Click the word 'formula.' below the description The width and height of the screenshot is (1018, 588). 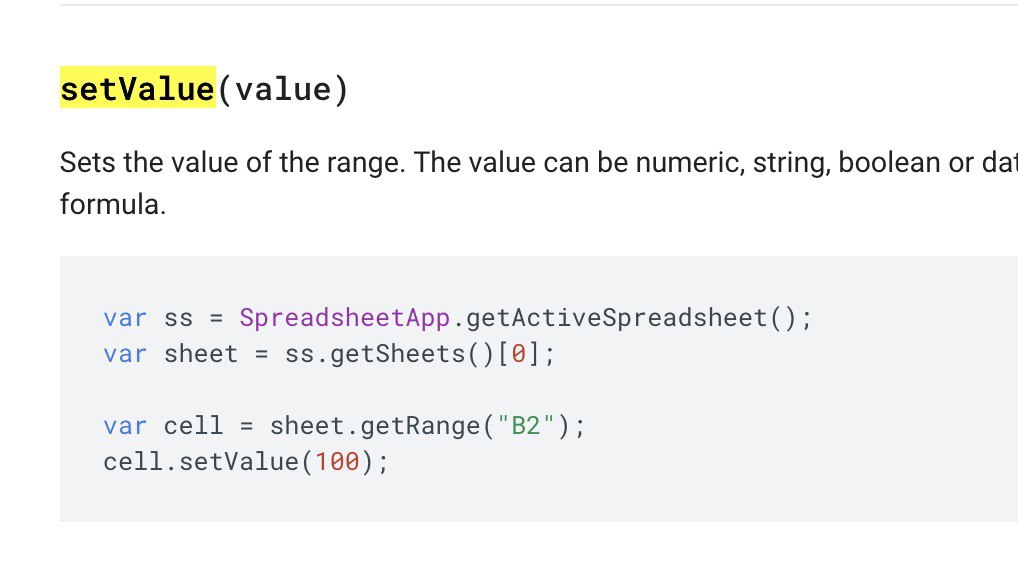[x=112, y=208]
